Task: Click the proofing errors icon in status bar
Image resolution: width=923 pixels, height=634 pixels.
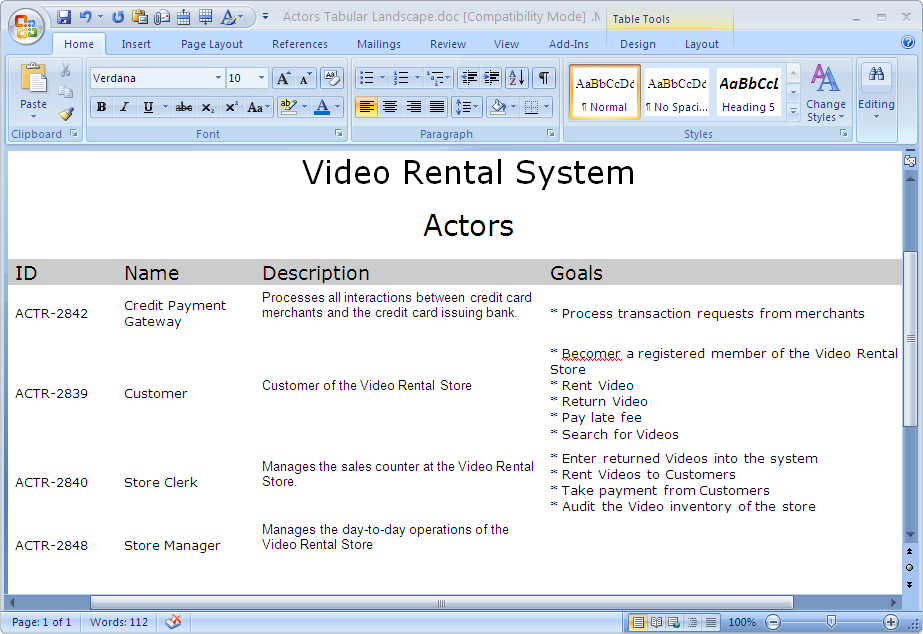Action: click(173, 622)
